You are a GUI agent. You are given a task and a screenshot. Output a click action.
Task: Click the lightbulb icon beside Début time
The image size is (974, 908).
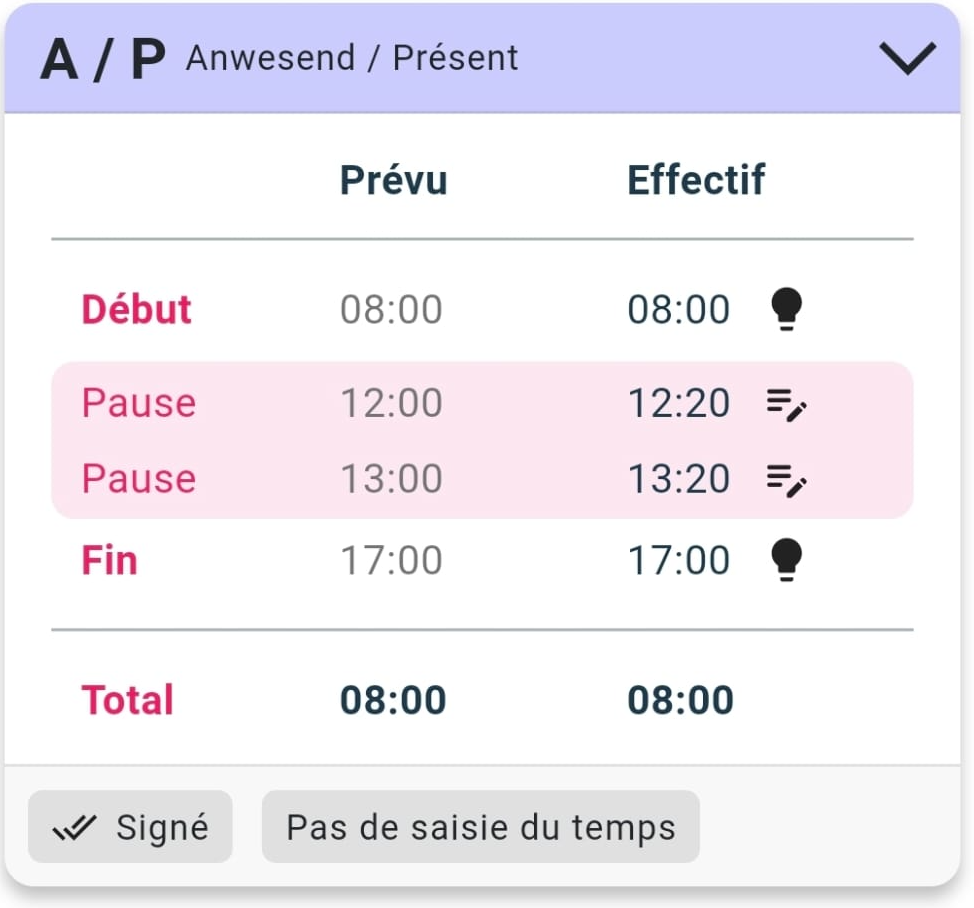coord(787,309)
